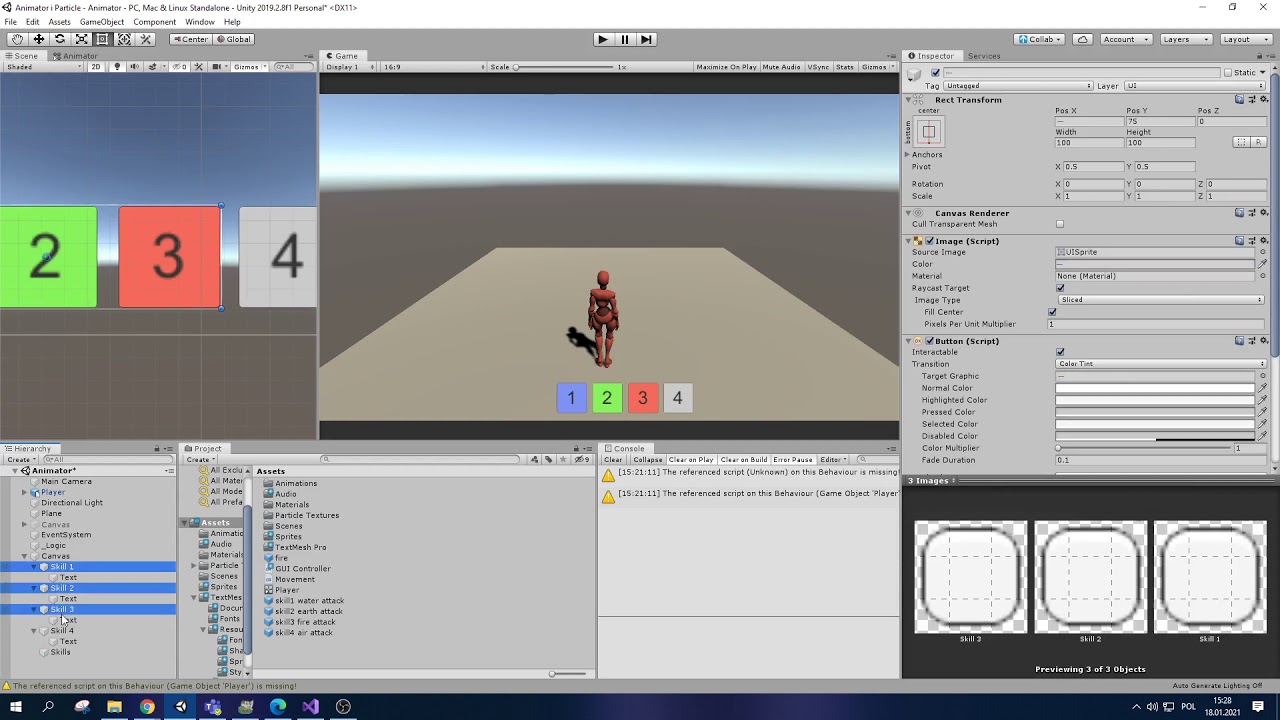The width and height of the screenshot is (1280, 720).
Task: Switch to the Services tab
Action: pyautogui.click(x=984, y=56)
